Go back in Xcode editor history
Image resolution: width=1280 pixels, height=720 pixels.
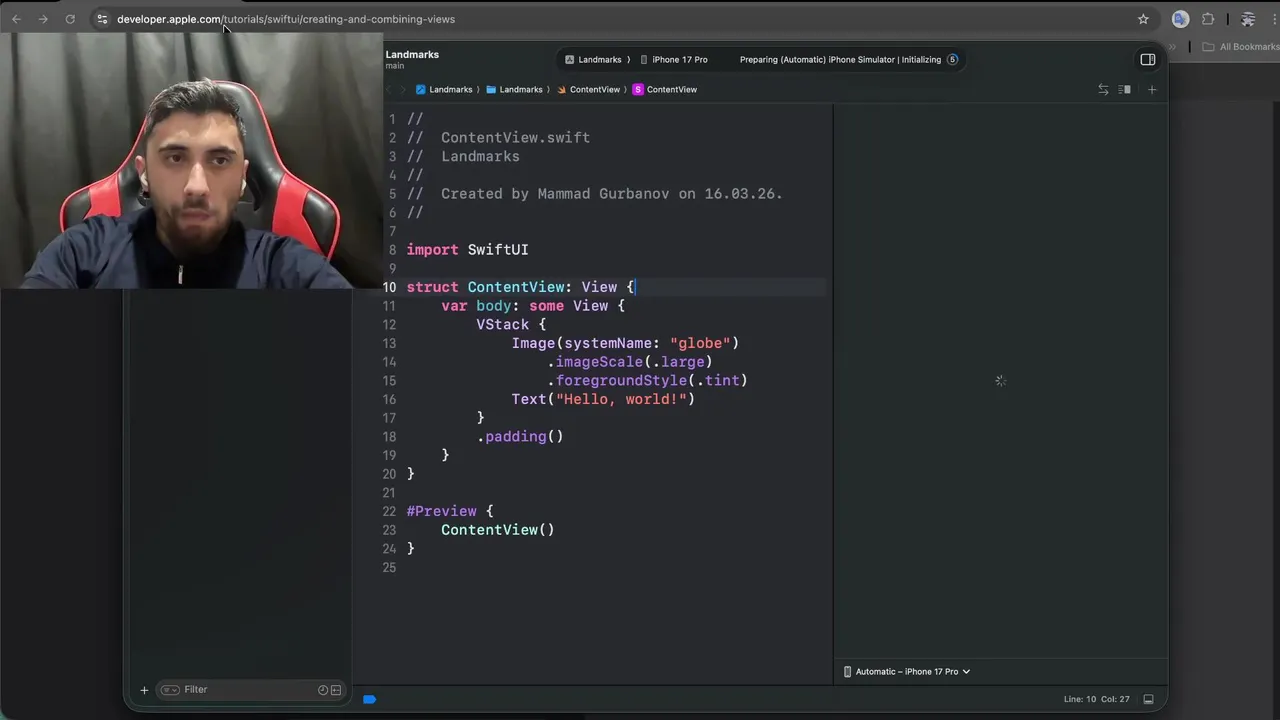390,90
